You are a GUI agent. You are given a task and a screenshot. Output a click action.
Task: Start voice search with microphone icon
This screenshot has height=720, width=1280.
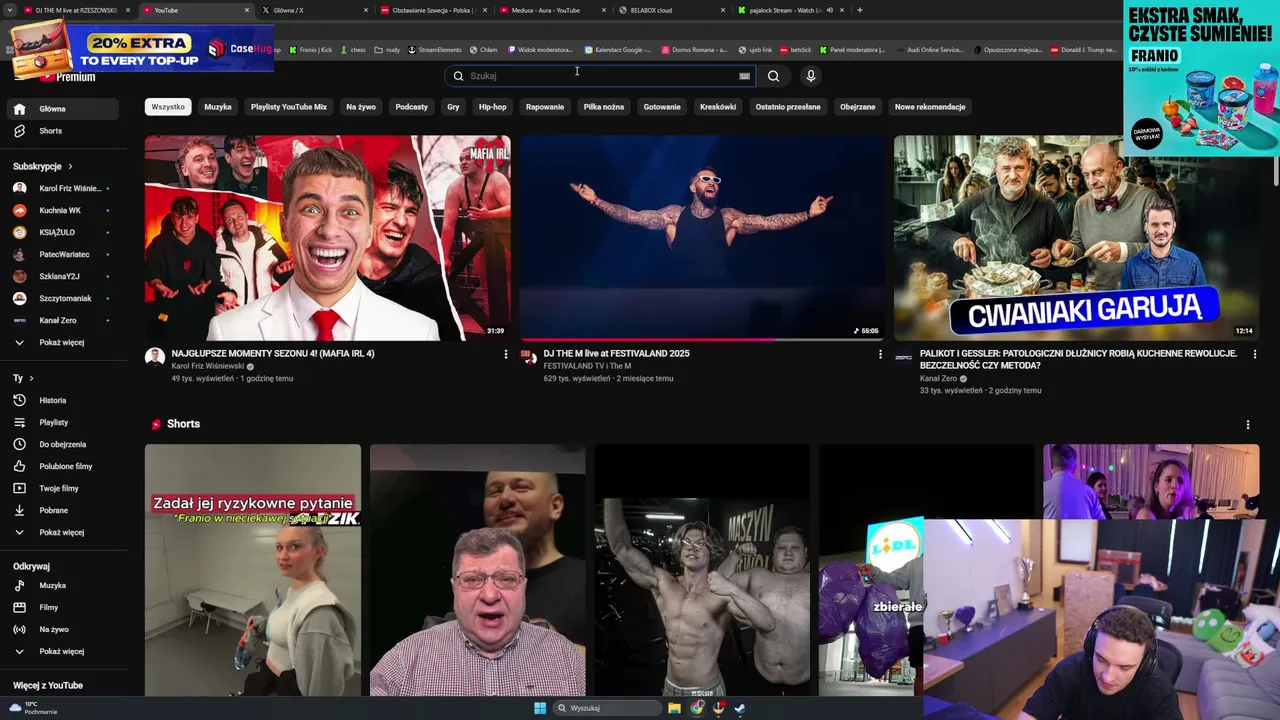pos(811,76)
